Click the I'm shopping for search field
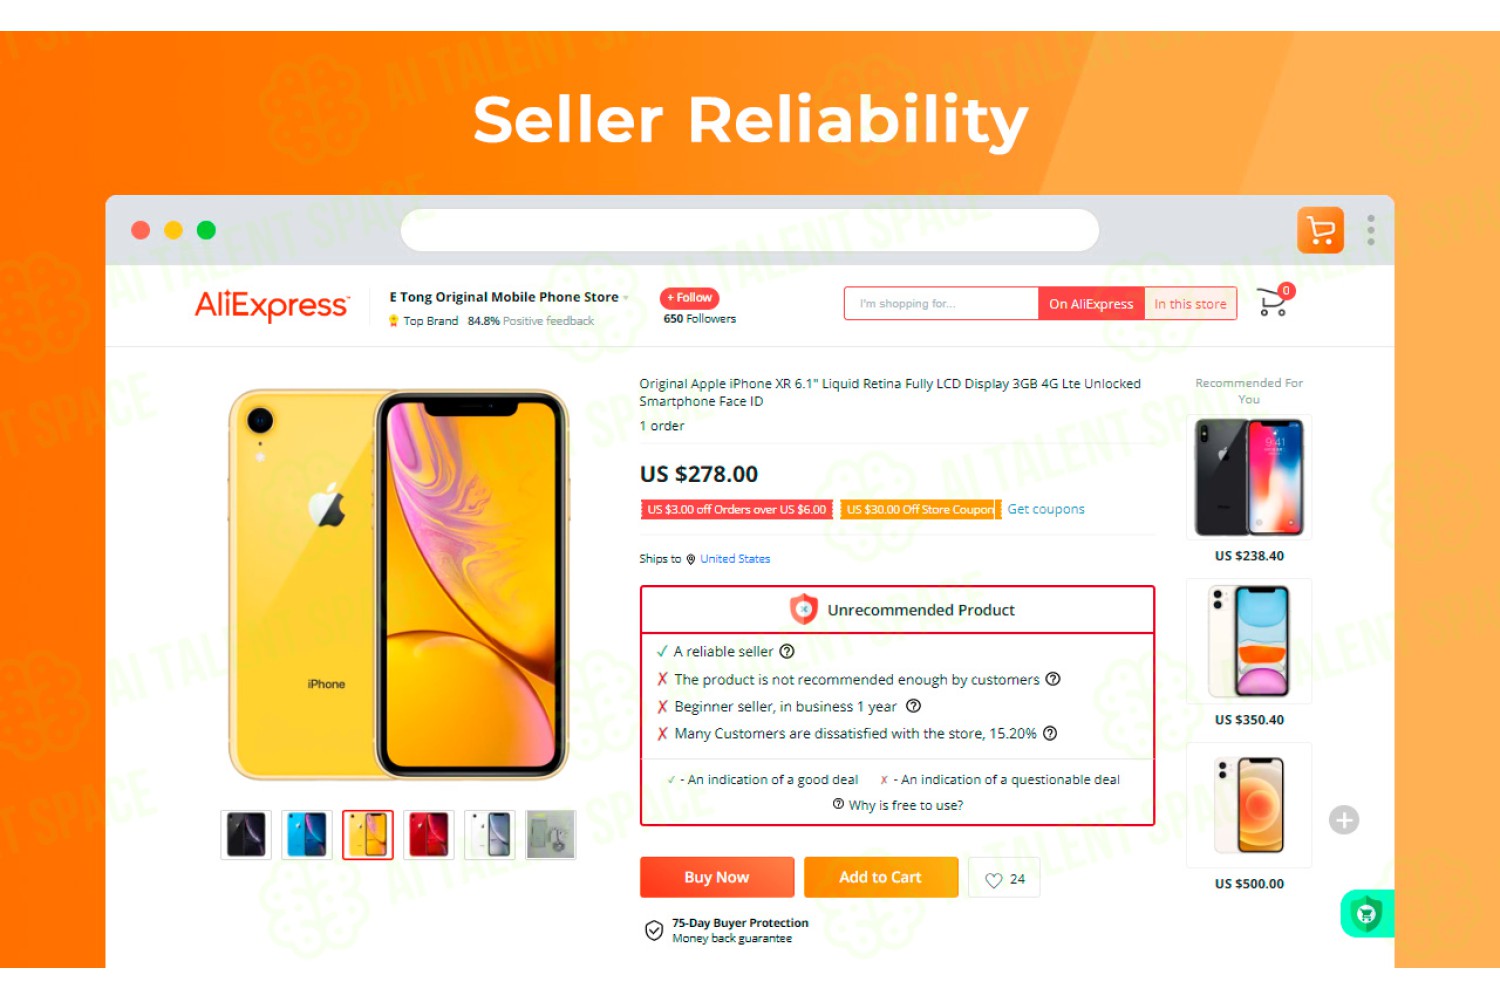 (941, 304)
